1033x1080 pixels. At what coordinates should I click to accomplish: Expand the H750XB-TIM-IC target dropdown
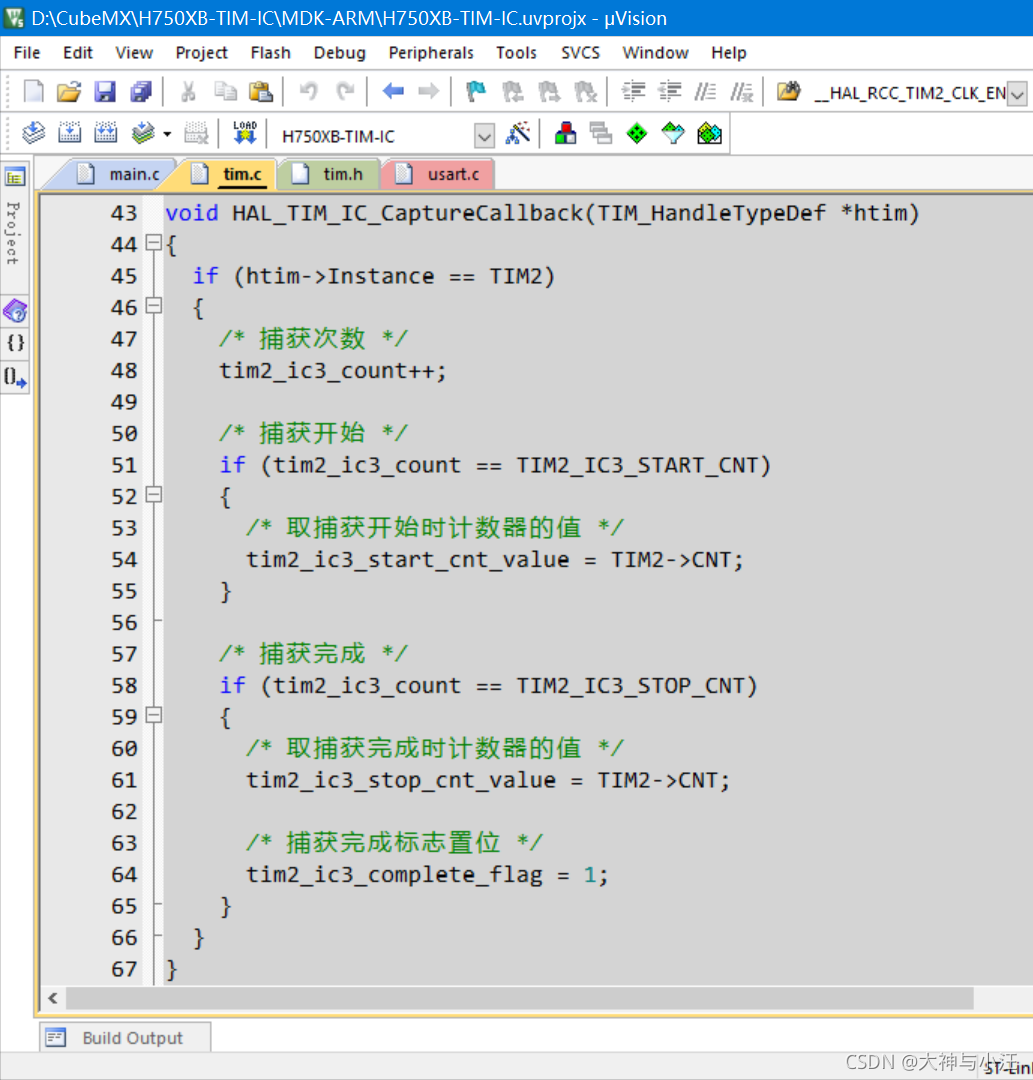(x=484, y=136)
